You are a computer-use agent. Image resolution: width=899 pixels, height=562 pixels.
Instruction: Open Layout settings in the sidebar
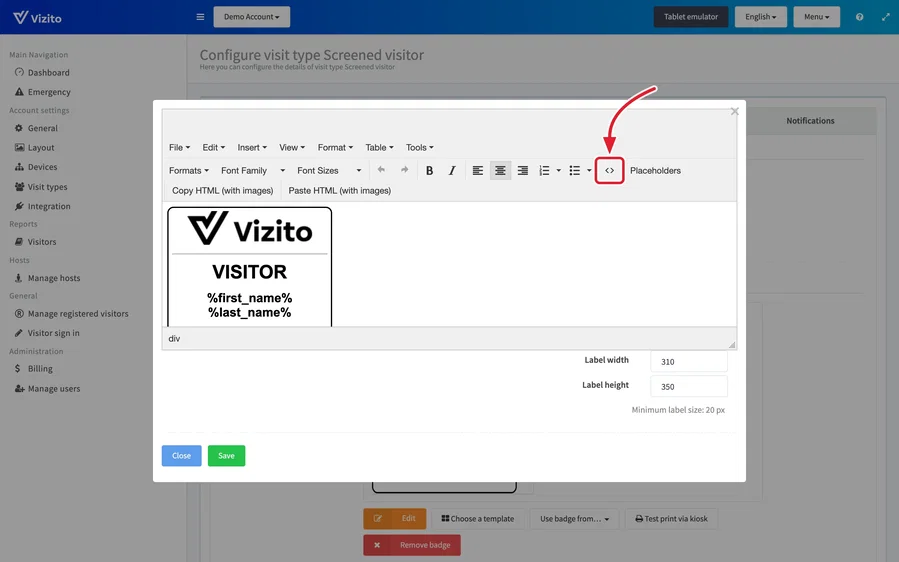click(34, 147)
